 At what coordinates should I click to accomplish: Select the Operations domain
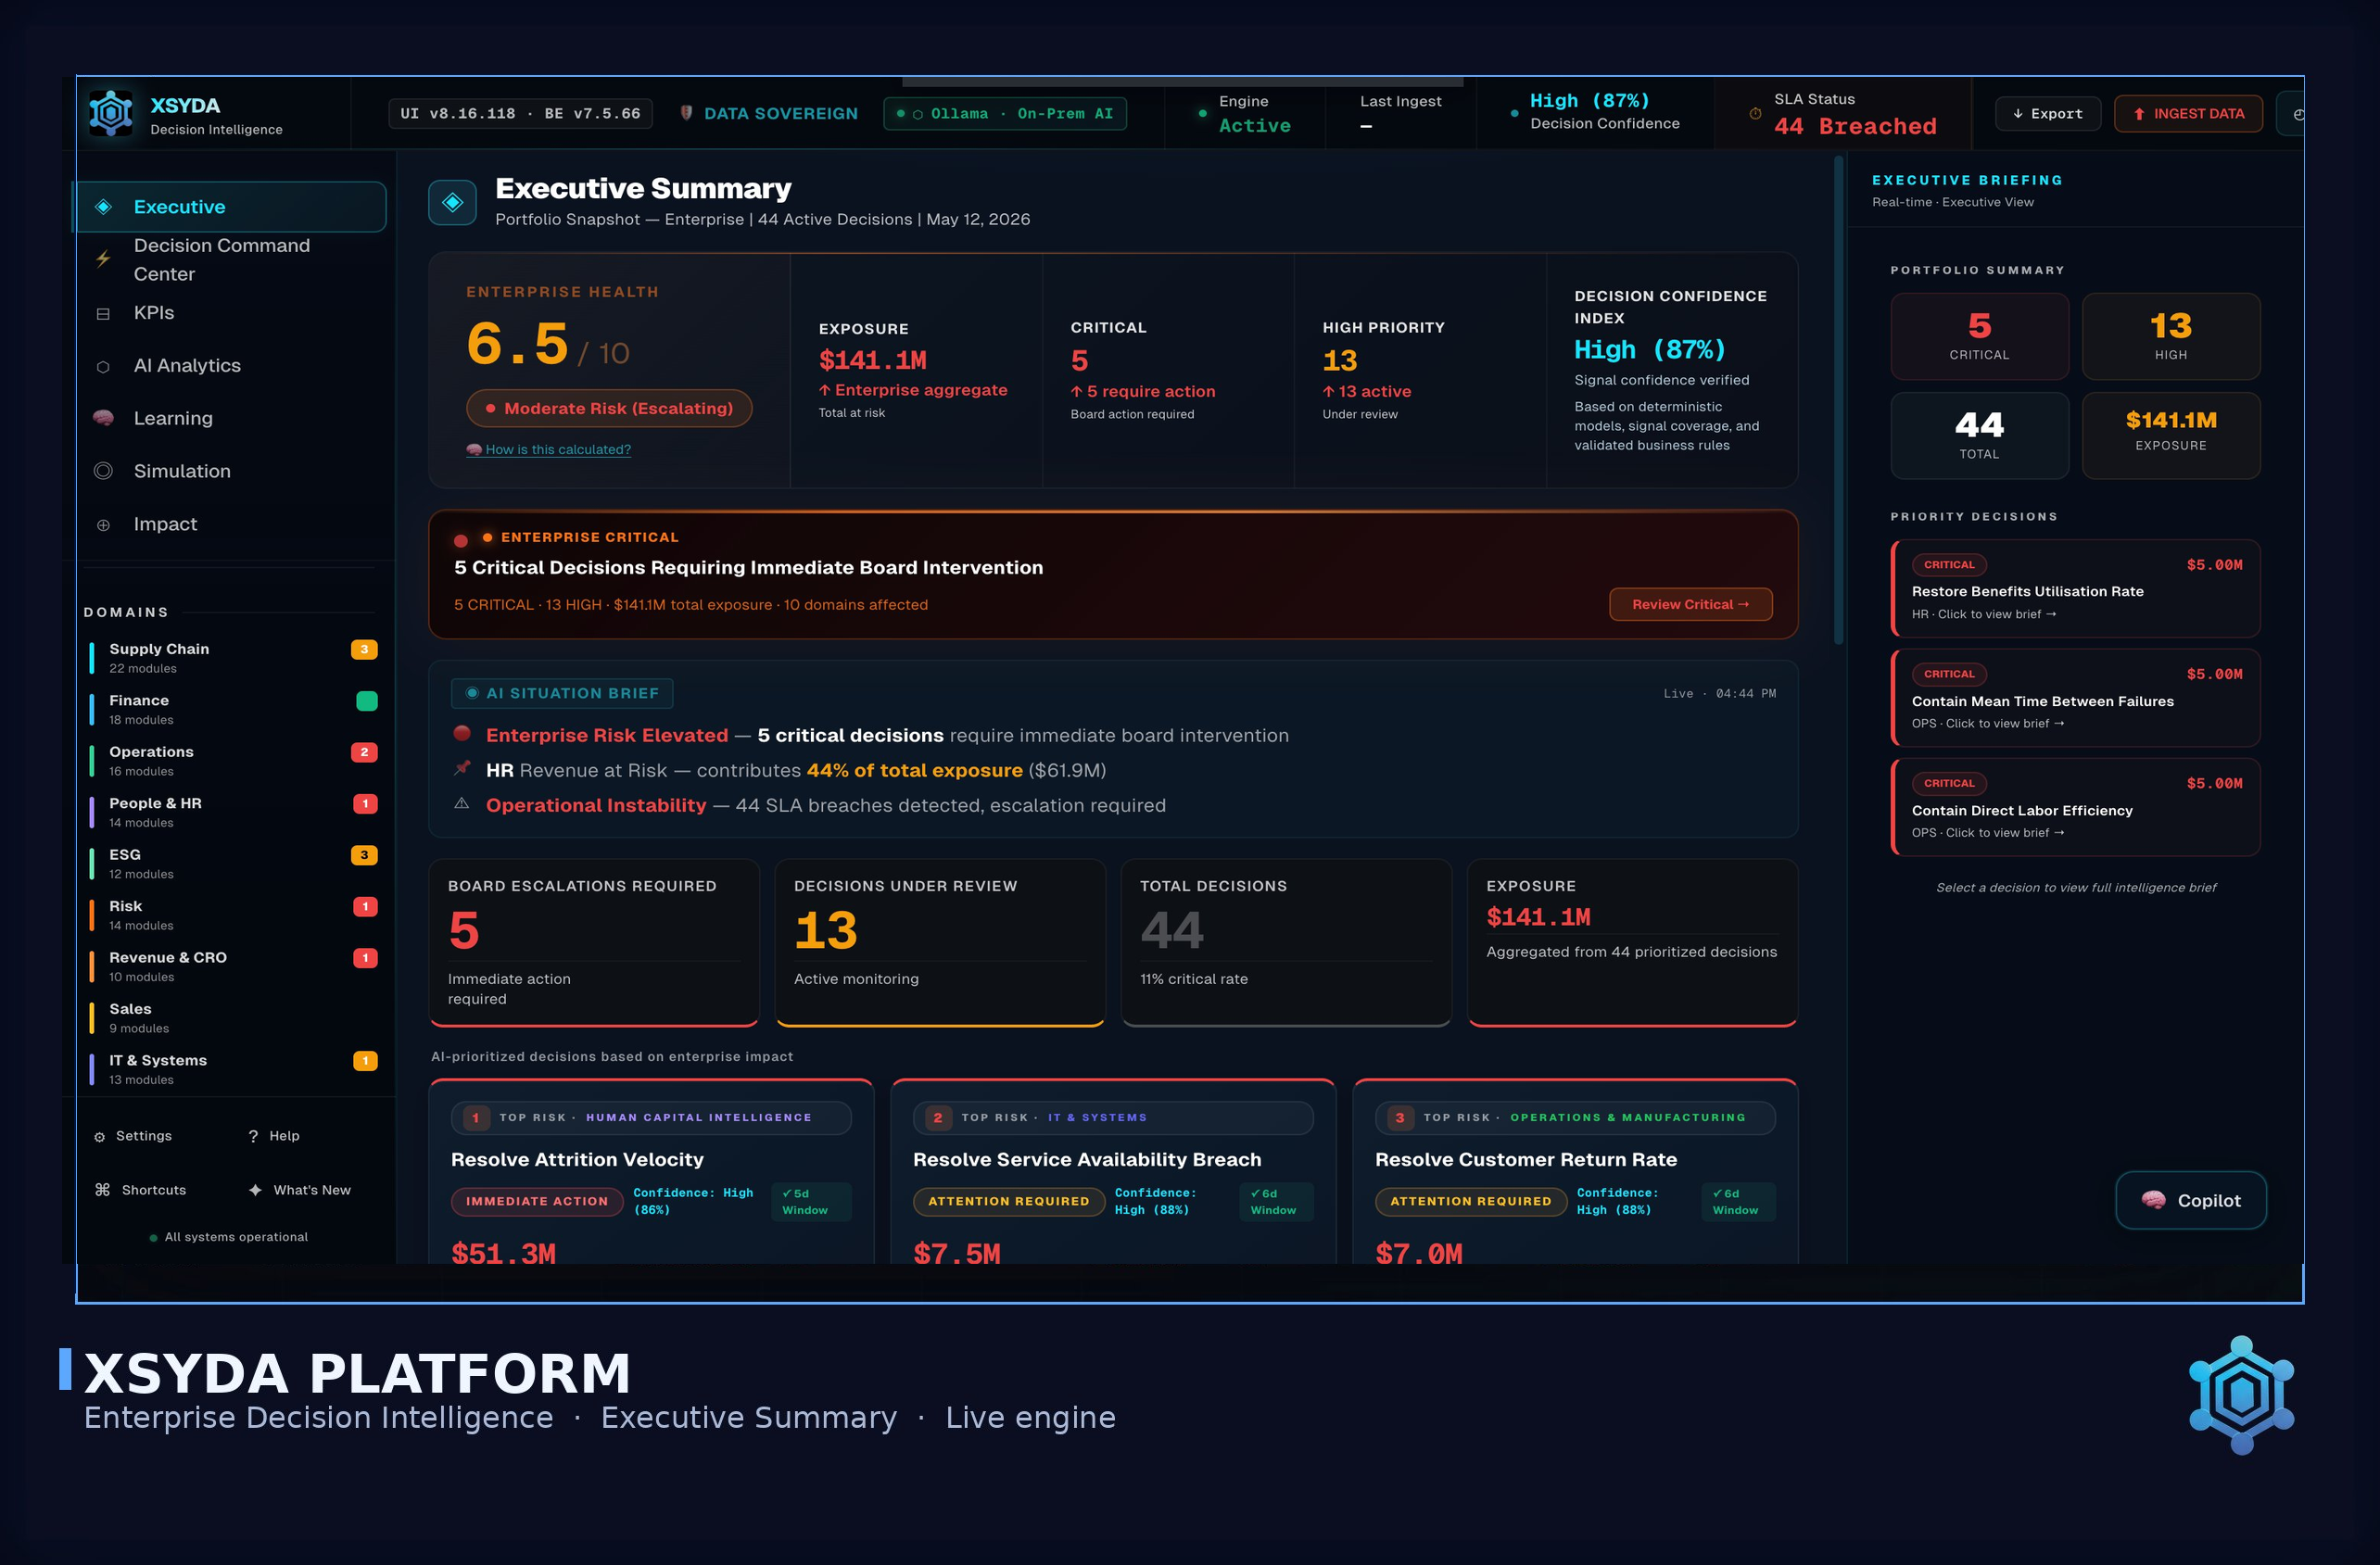coord(233,761)
